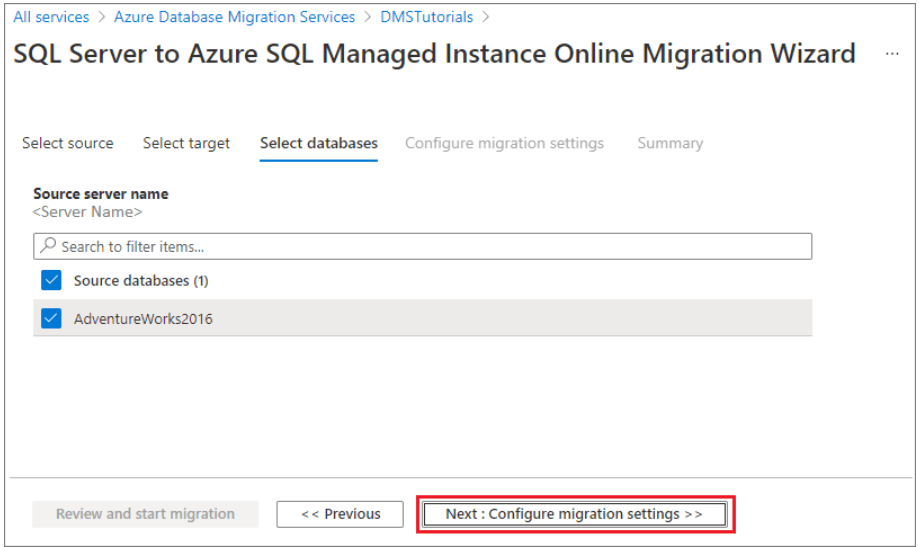
Task: Uncheck the AdventureWorks2016 database checkbox
Action: (51, 319)
